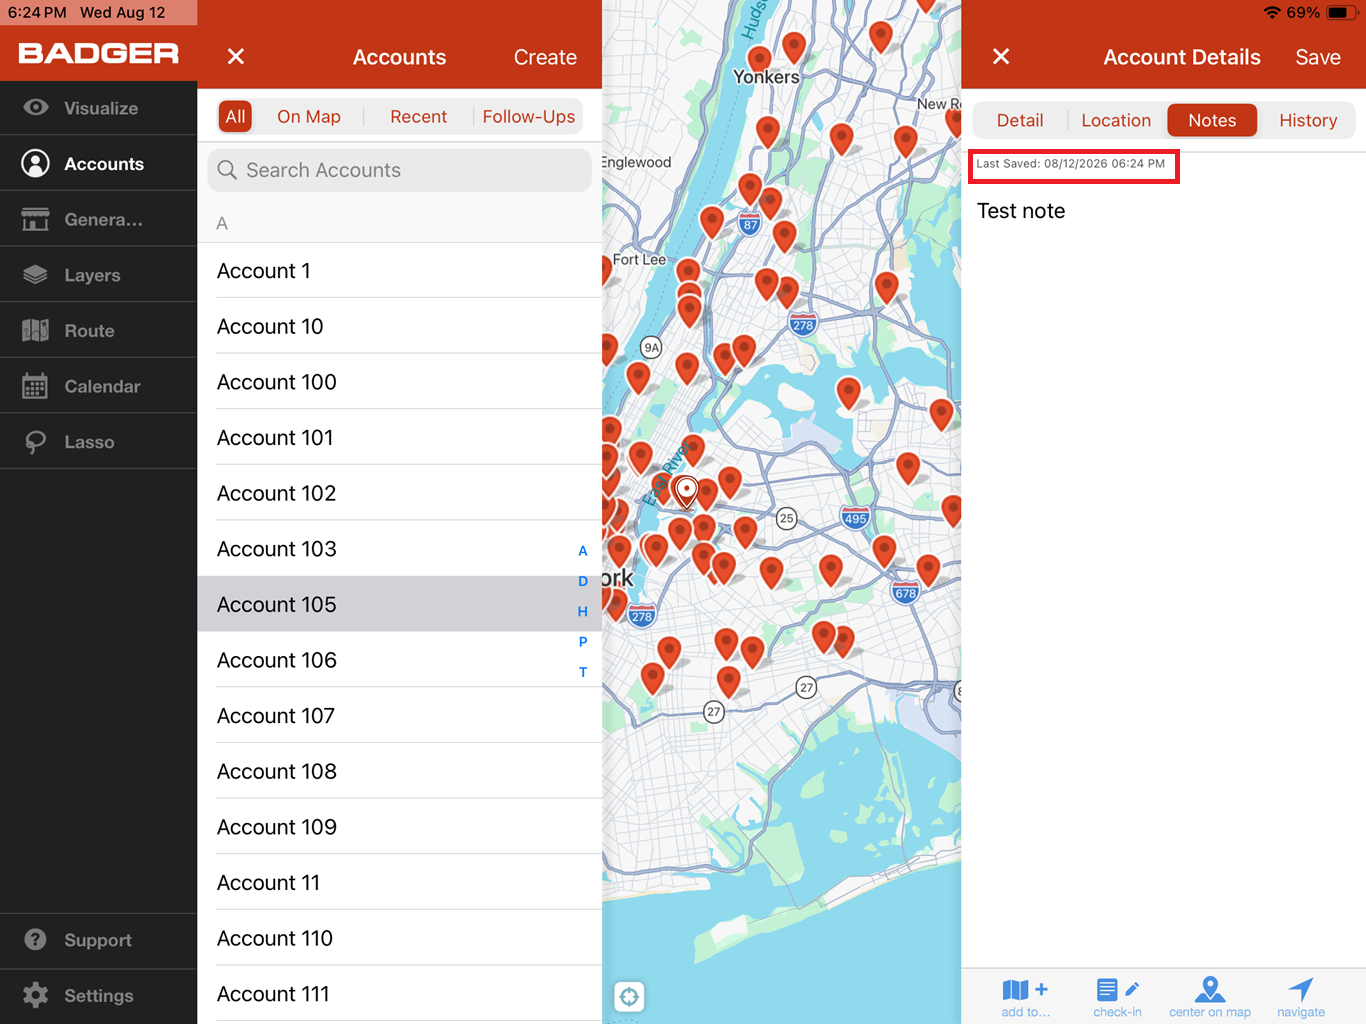The image size is (1366, 1024).
Task: Click into the Test note text
Action: 1021,211
